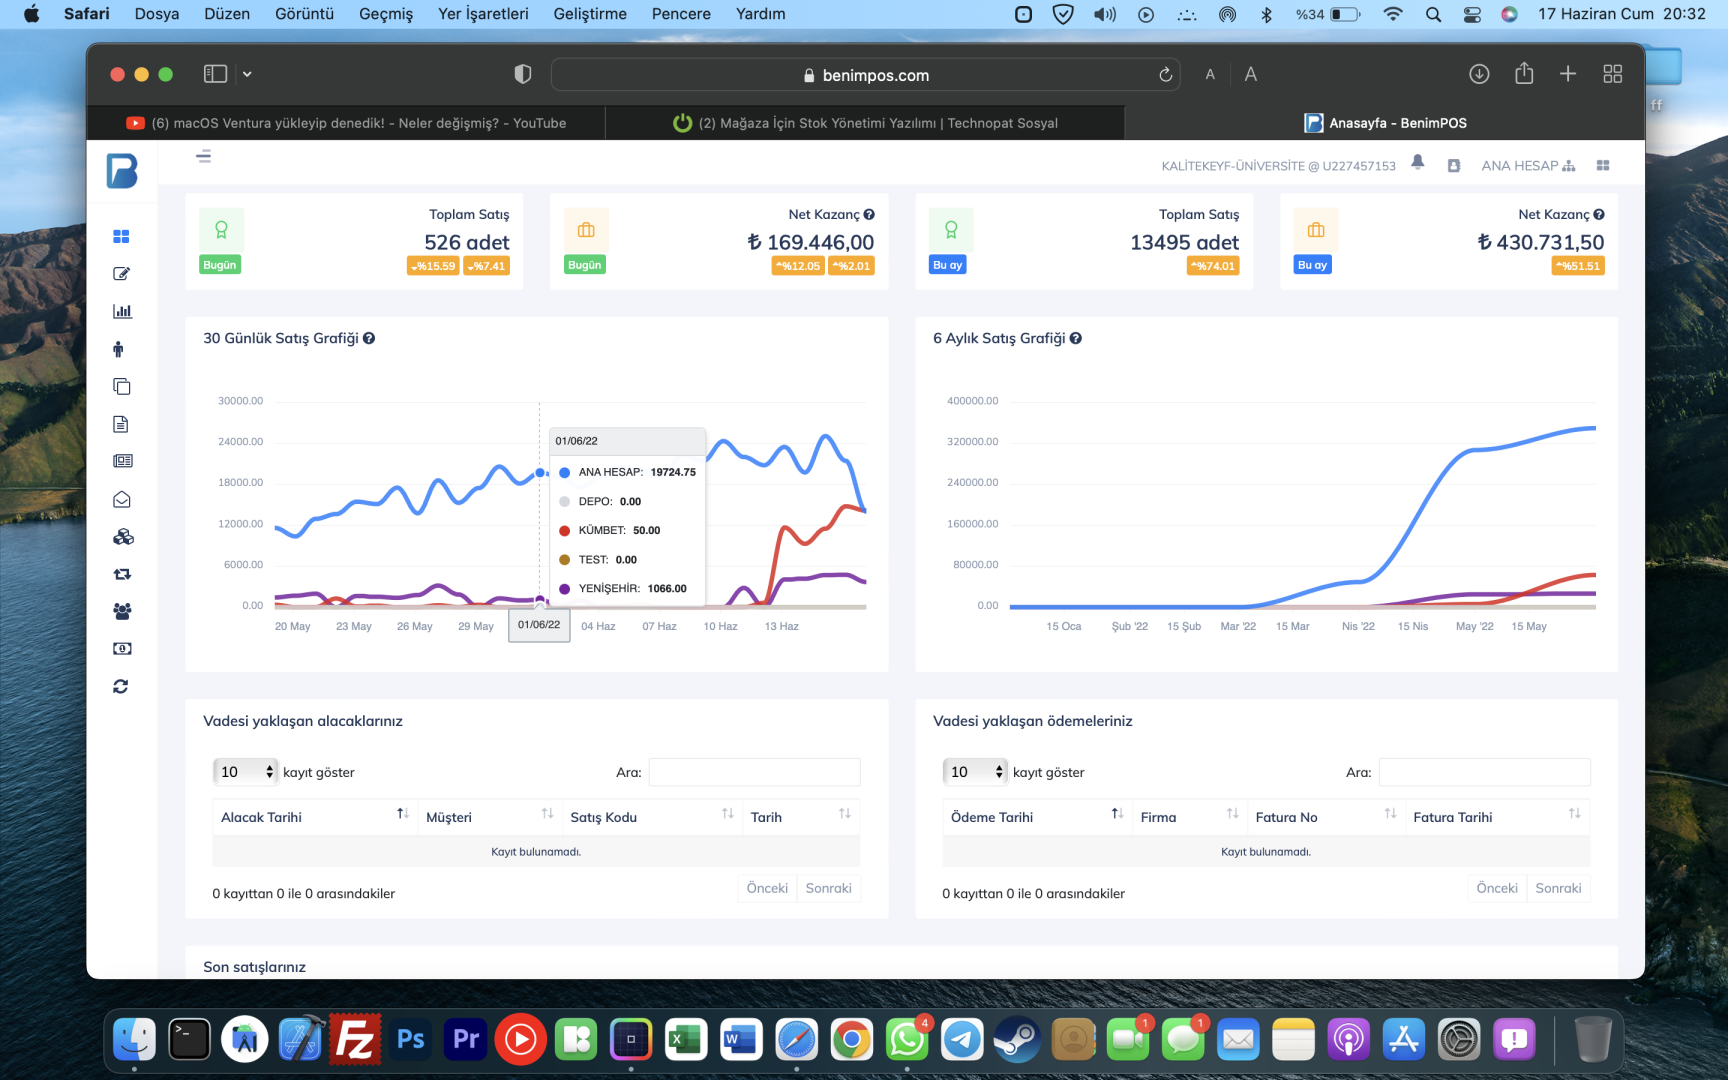Open the dashboard grid icon in sidebar
Viewport: 1728px width, 1080px height.
coord(121,236)
